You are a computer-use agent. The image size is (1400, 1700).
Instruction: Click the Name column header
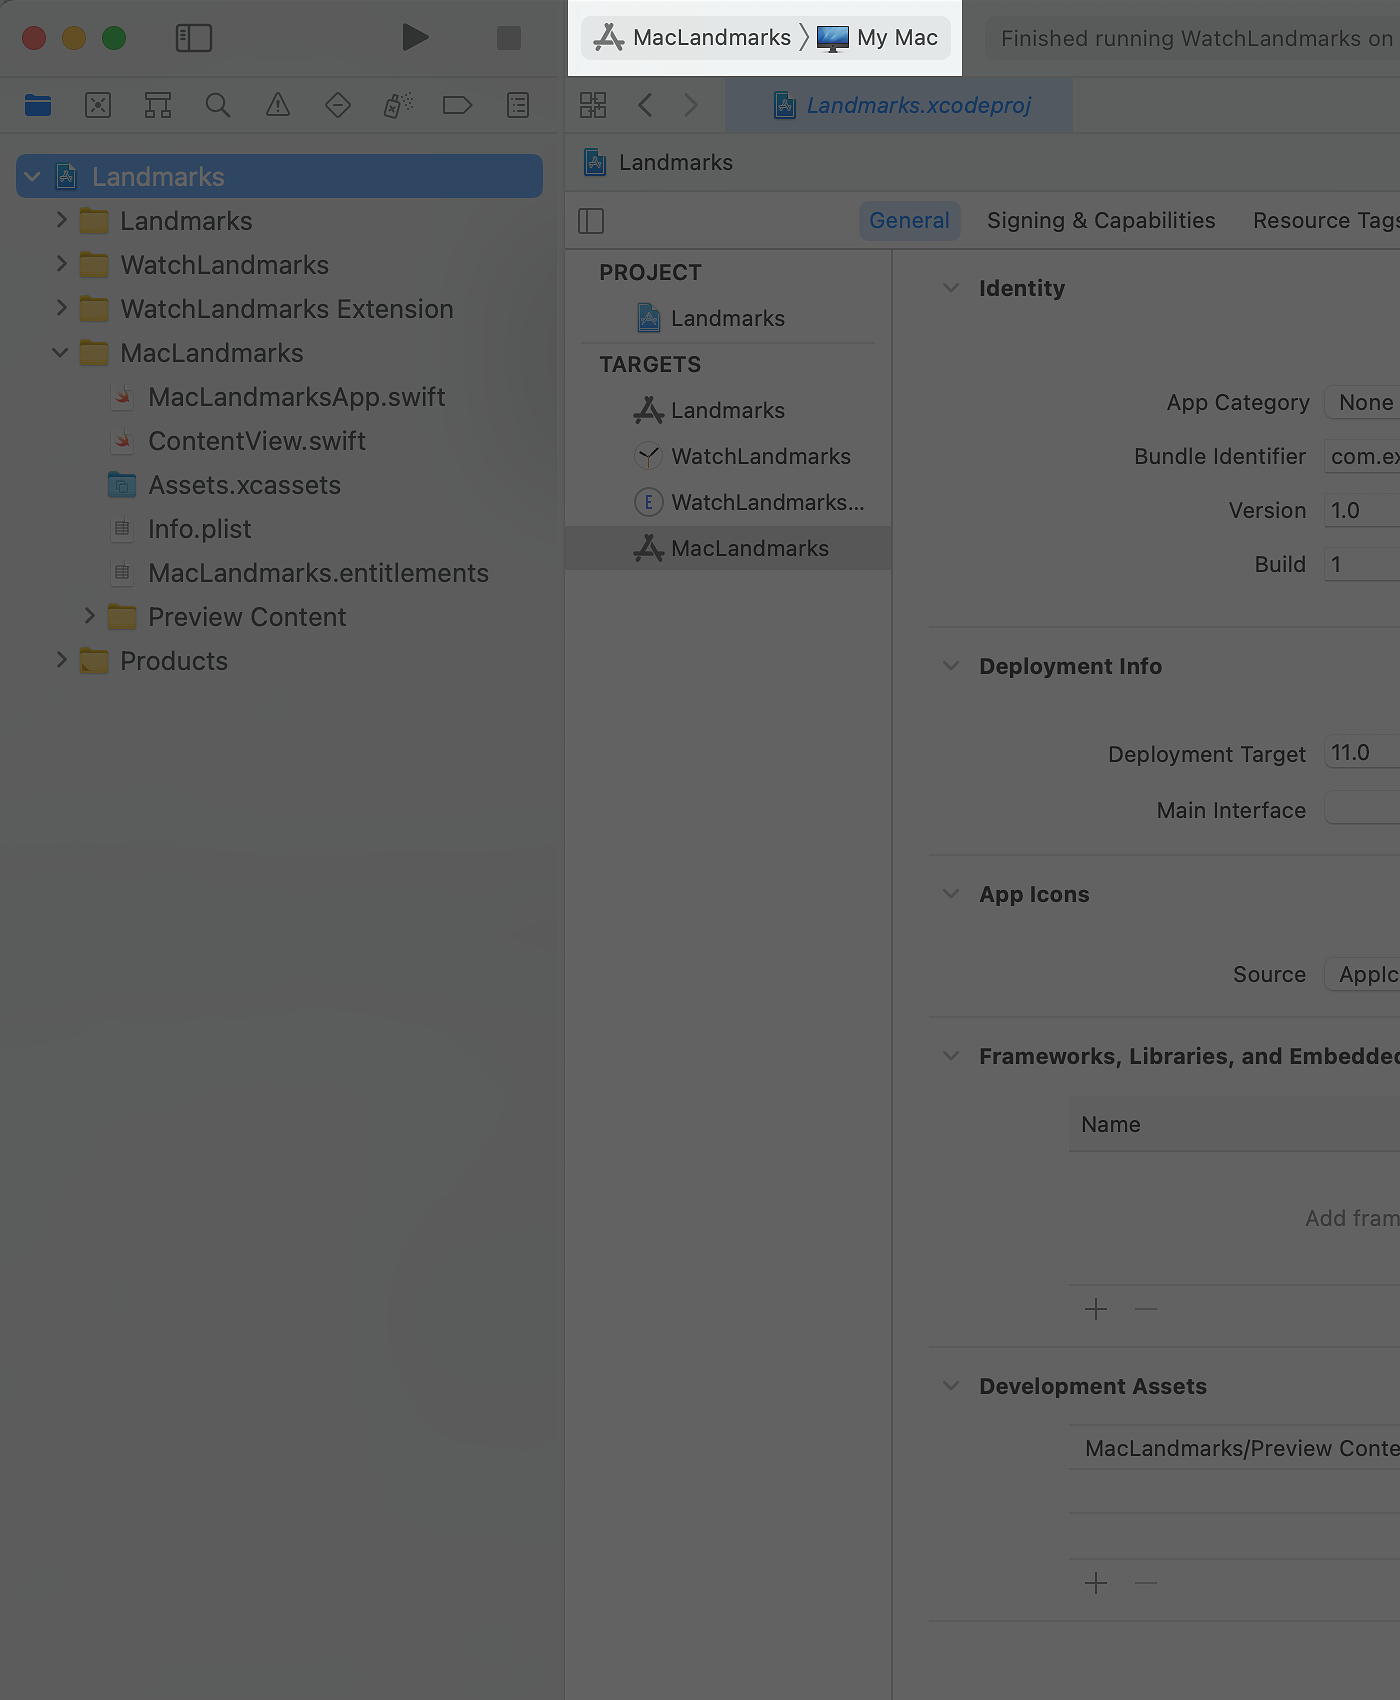pyautogui.click(x=1235, y=1124)
